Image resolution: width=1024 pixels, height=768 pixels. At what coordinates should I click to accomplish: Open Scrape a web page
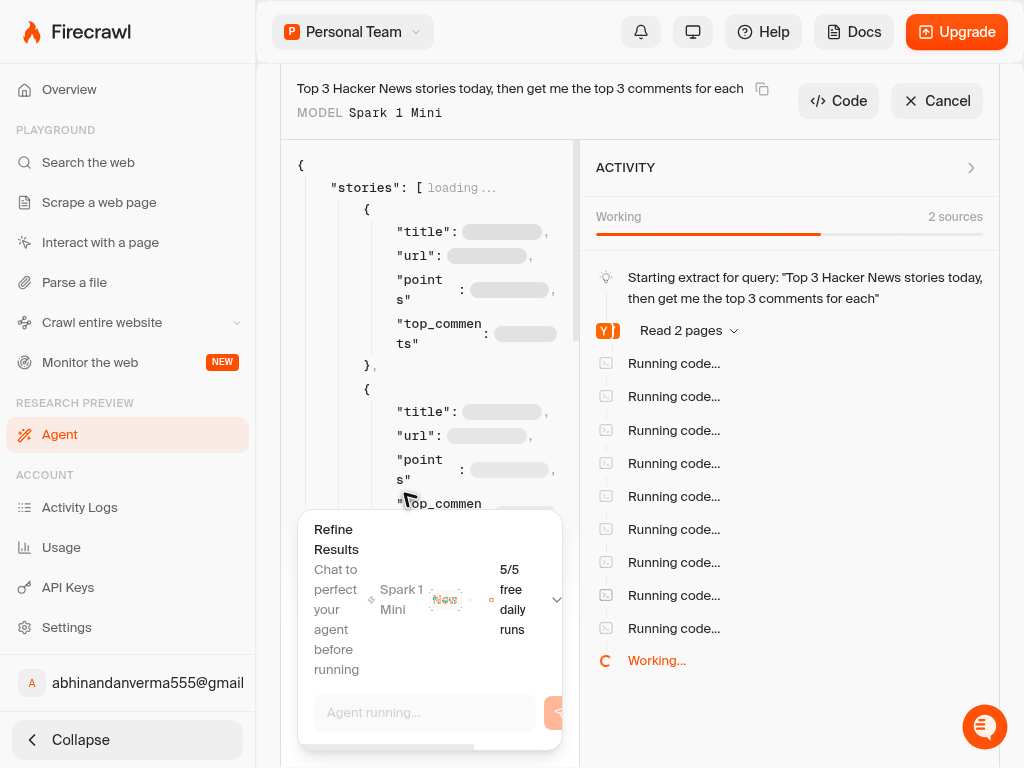pyautogui.click(x=127, y=202)
